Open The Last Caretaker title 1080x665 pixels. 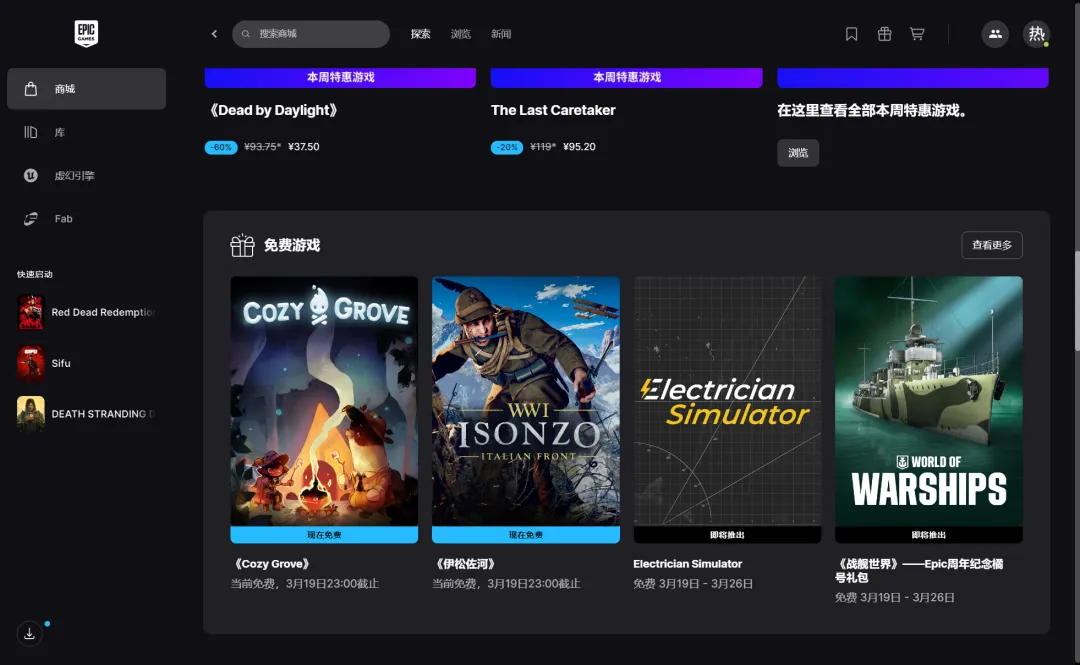553,110
